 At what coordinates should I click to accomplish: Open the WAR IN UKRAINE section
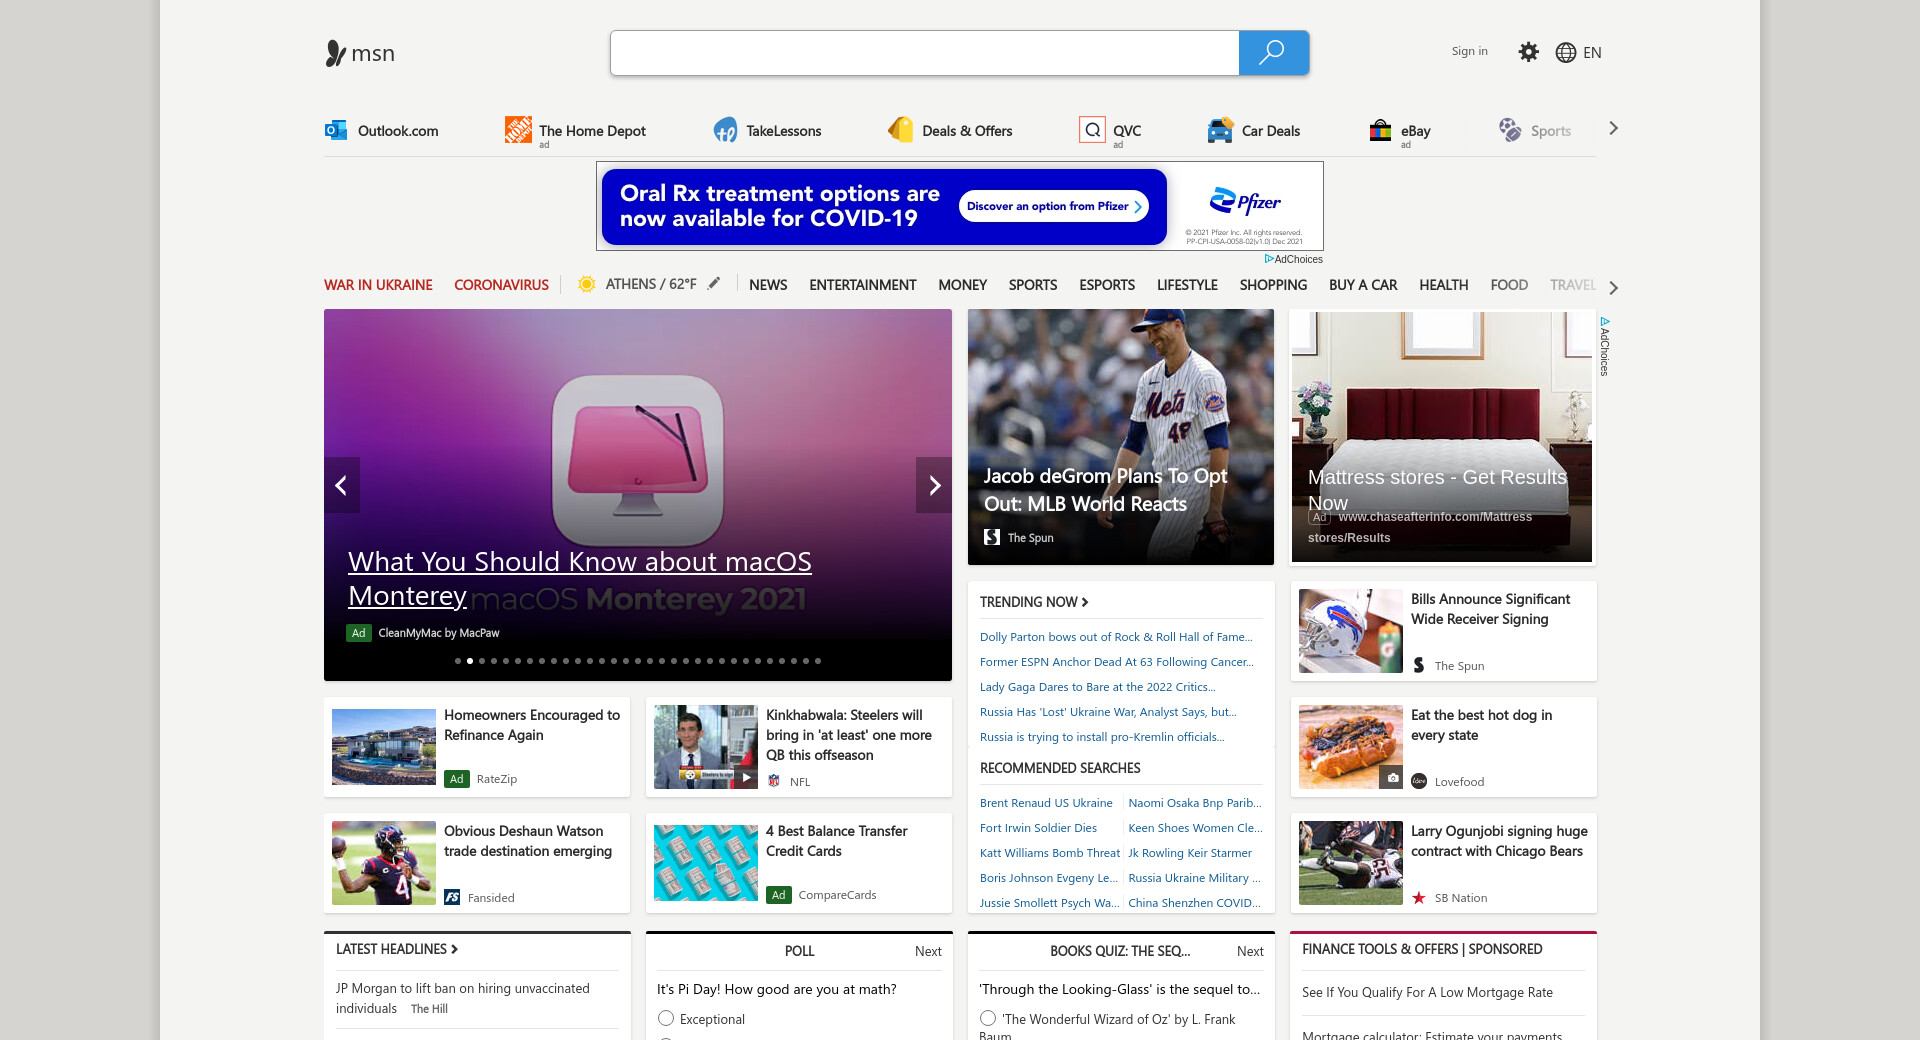coord(378,285)
